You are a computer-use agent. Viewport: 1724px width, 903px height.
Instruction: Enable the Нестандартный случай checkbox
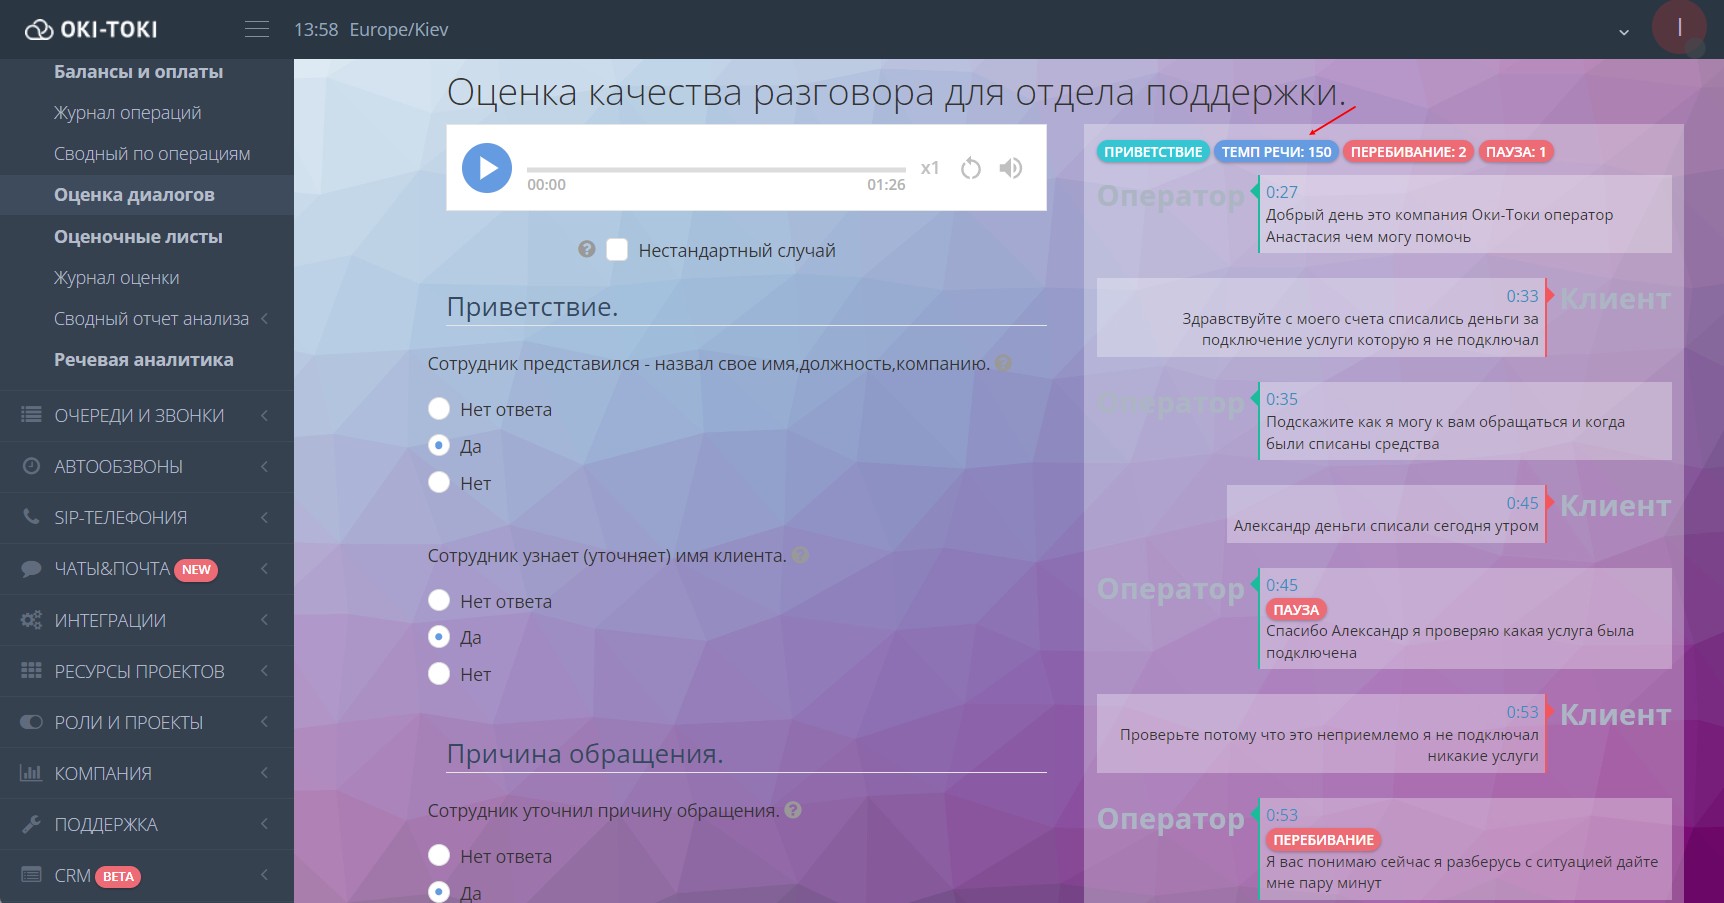616,249
